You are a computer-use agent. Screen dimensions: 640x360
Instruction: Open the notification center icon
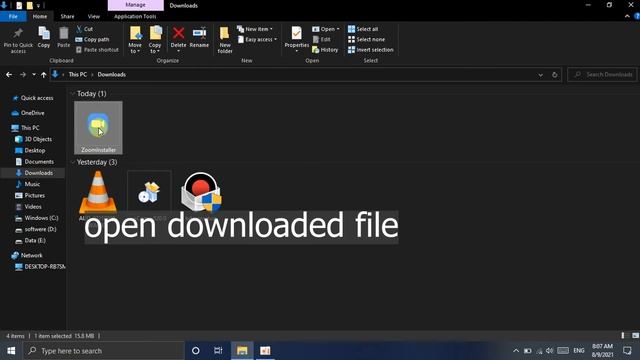(627, 351)
